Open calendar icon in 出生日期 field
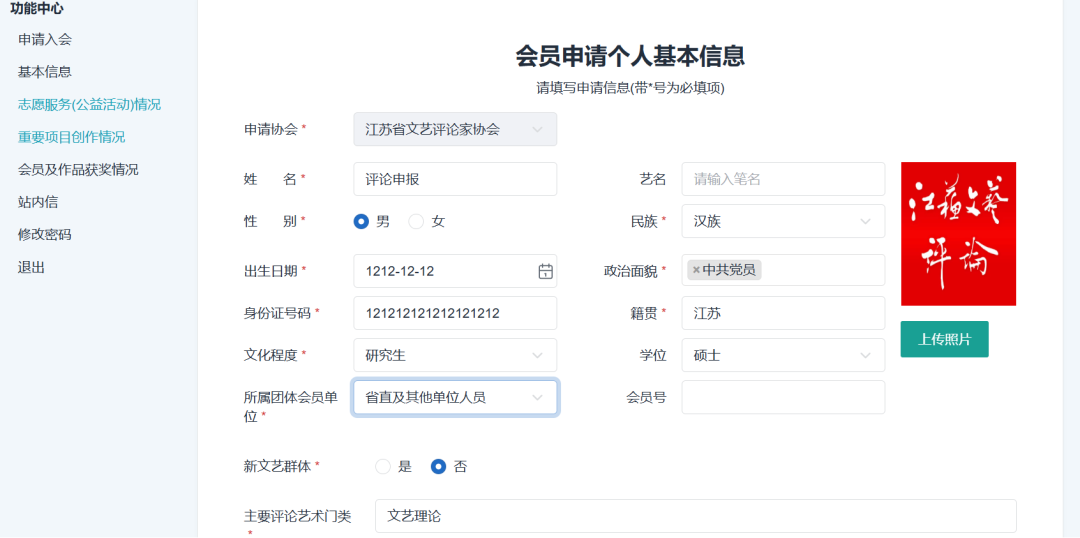 tap(545, 271)
